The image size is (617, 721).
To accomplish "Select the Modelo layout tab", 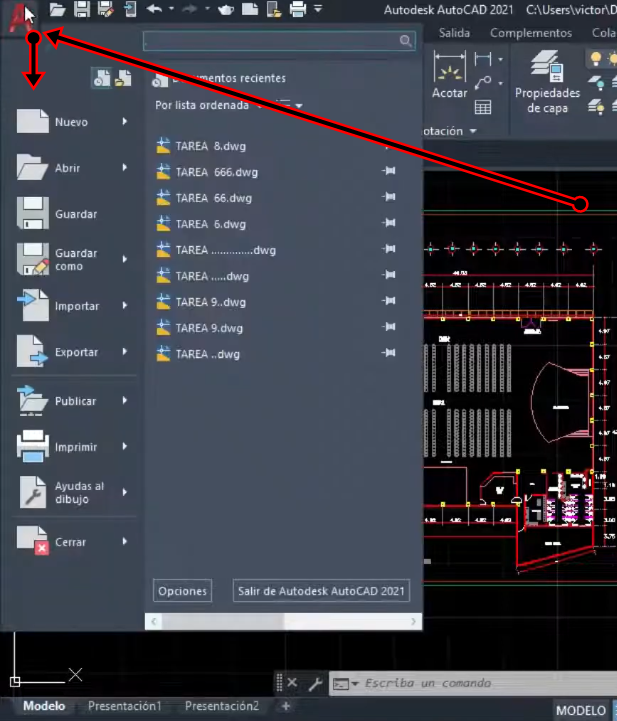I will point(44,706).
